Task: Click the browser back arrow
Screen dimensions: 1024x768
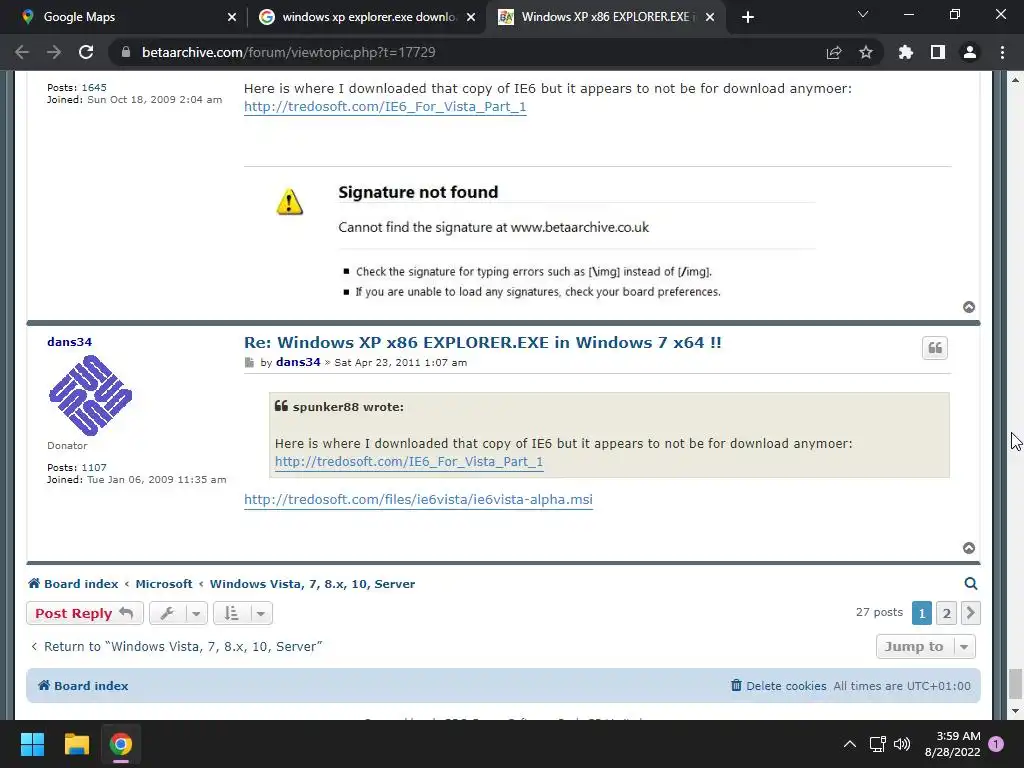Action: [x=22, y=52]
